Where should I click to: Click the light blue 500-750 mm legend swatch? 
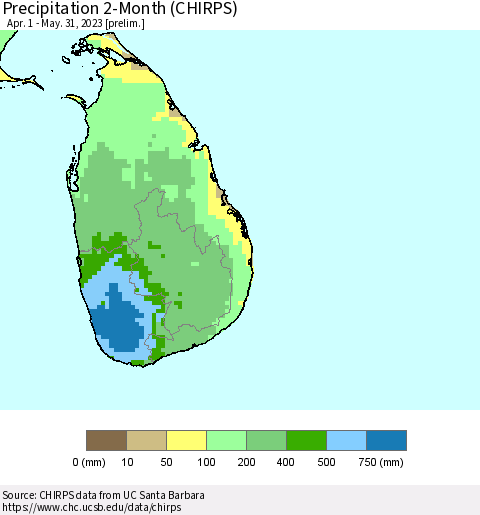[x=346, y=440]
